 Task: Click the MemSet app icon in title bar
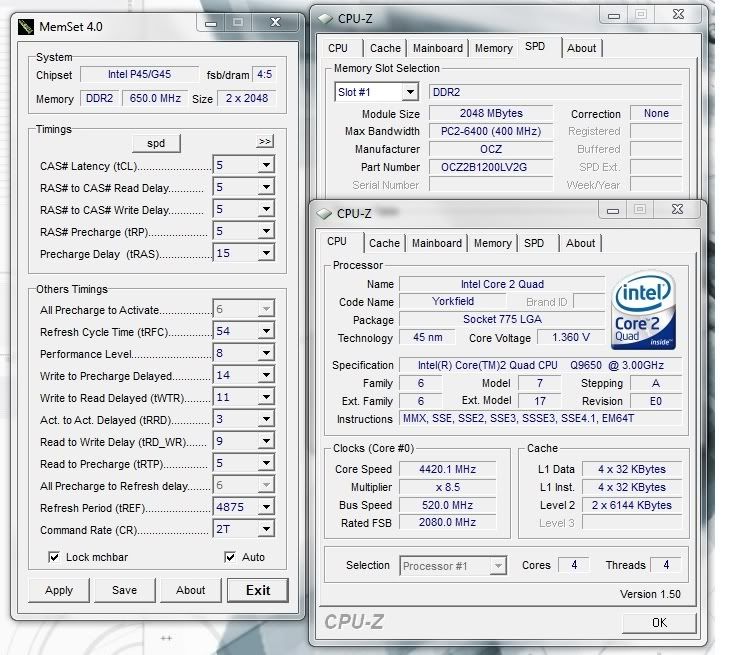[x=26, y=27]
